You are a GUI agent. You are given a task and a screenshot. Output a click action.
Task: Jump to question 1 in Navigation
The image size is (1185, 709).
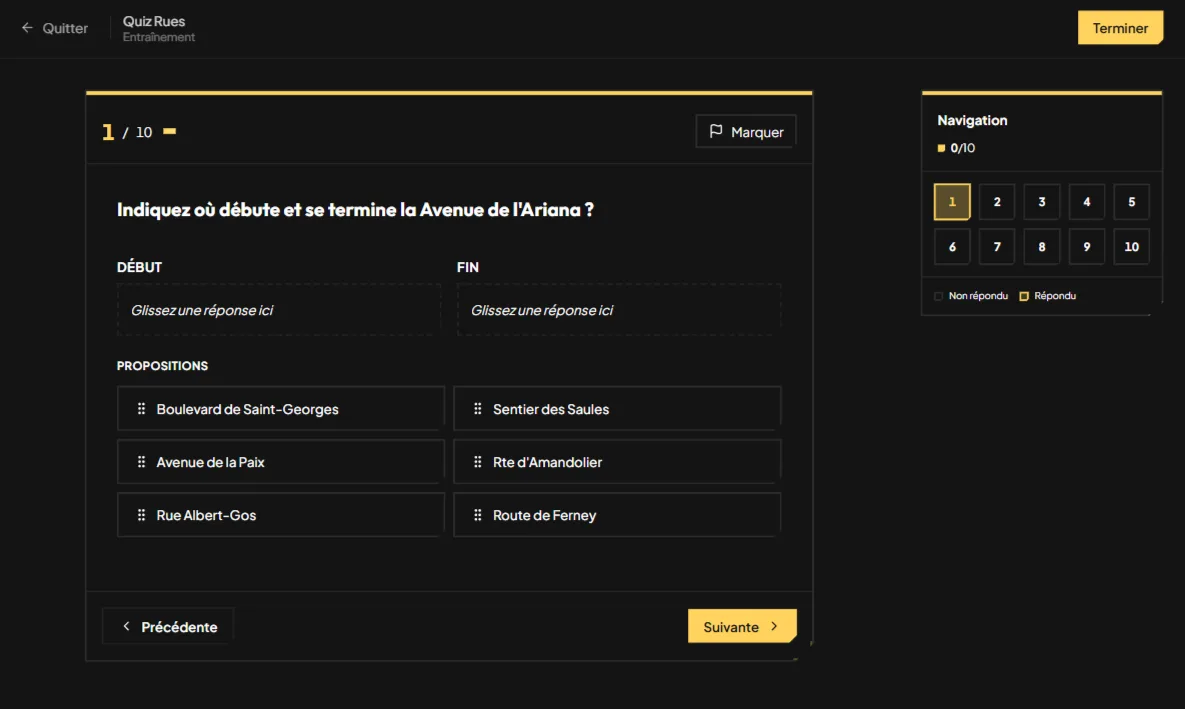tap(952, 202)
